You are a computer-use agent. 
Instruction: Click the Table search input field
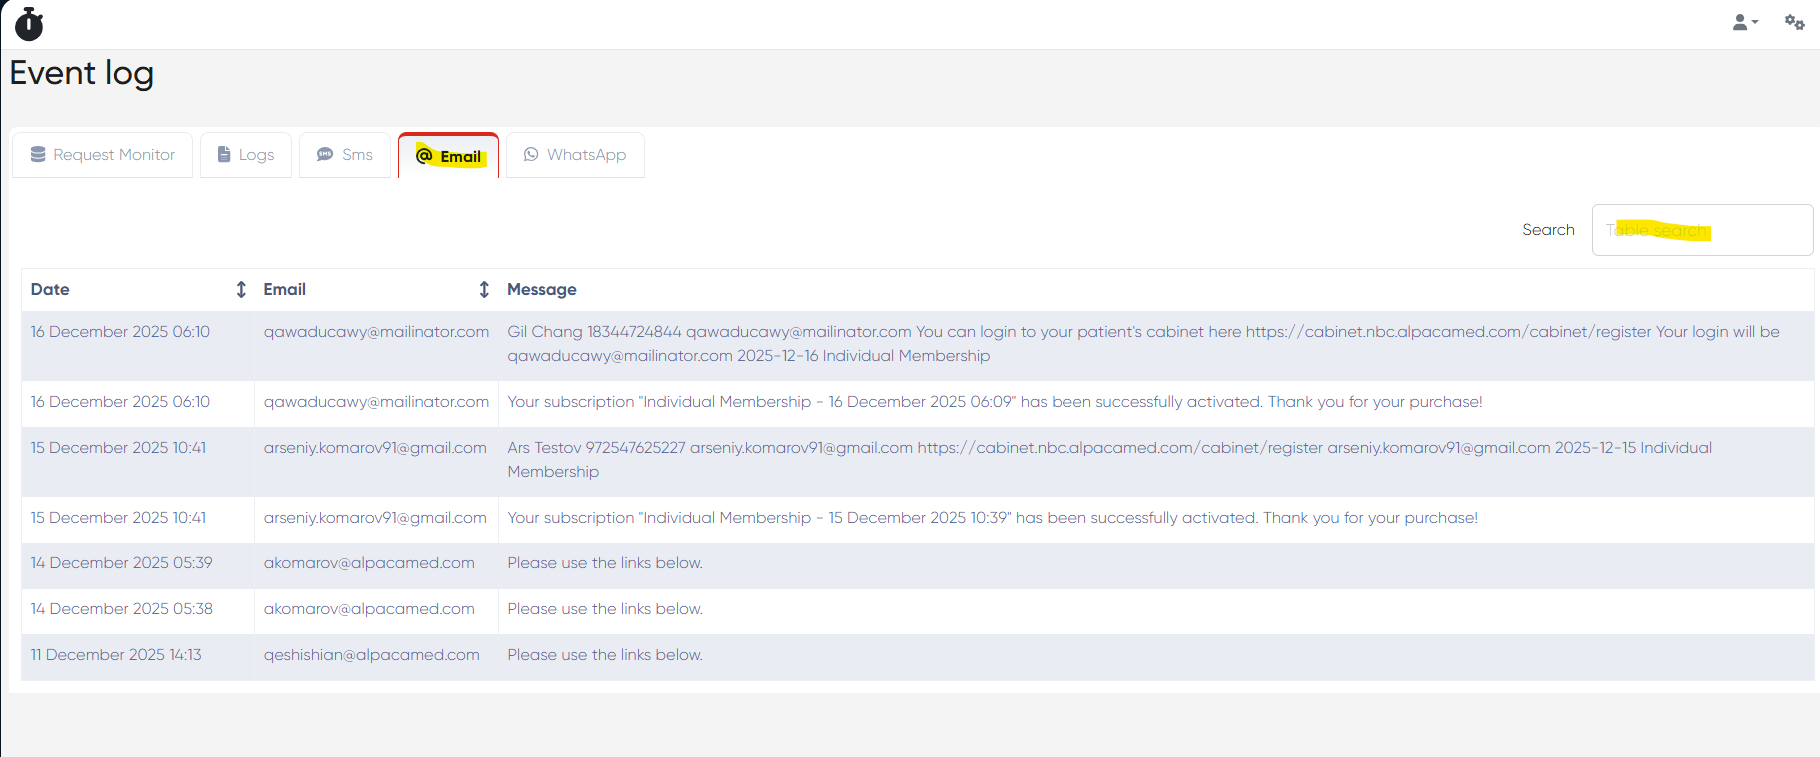pos(1701,230)
